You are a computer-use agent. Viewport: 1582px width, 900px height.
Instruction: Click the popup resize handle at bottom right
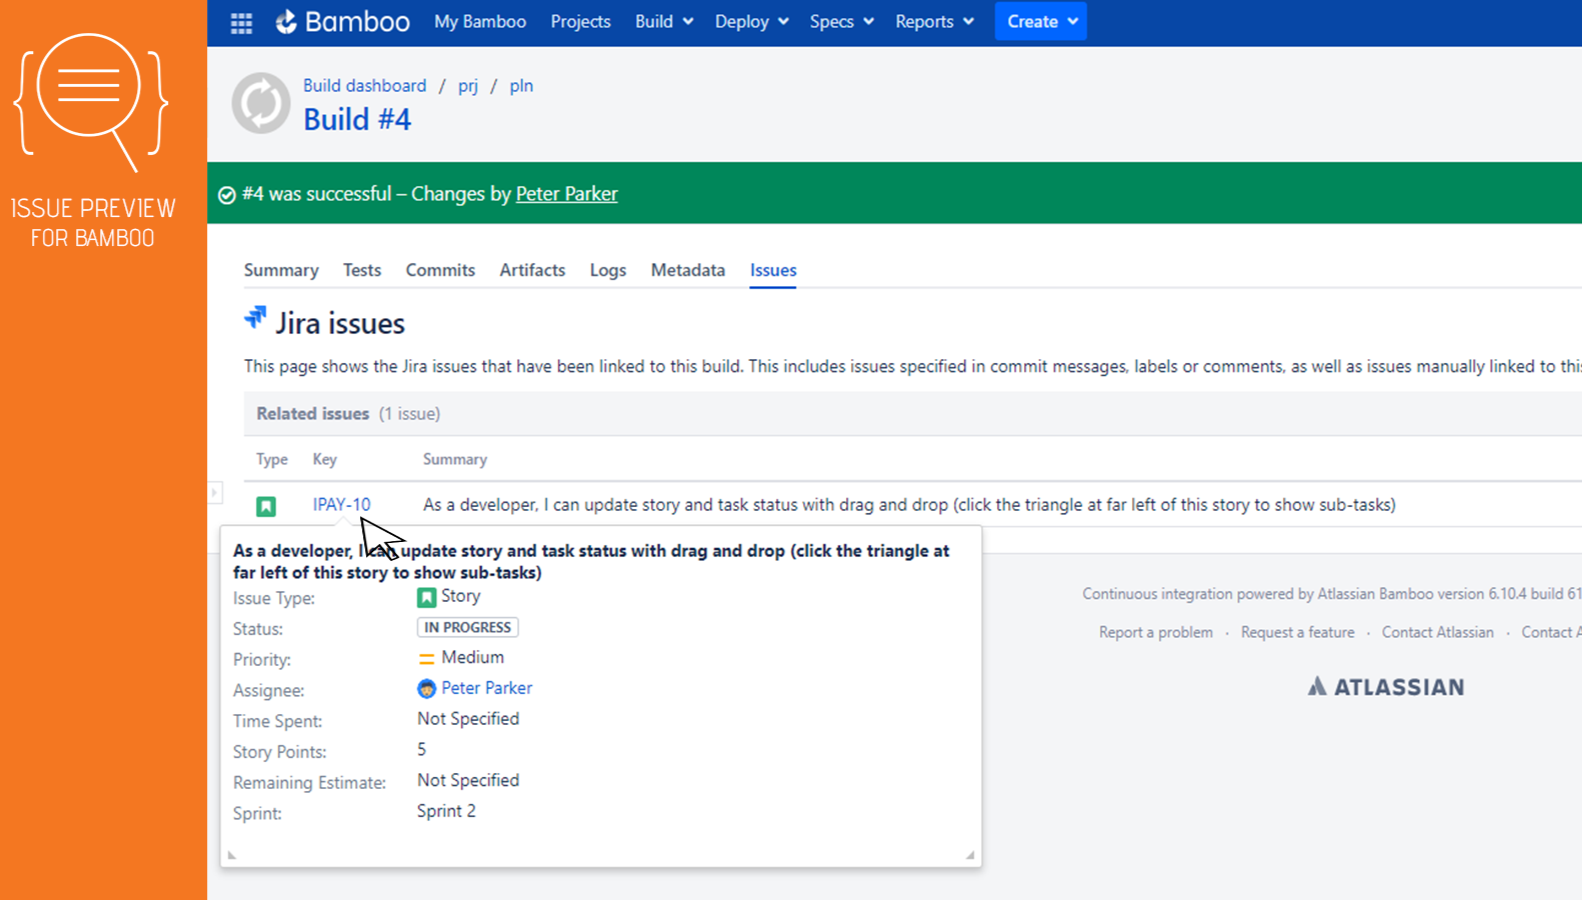point(969,855)
